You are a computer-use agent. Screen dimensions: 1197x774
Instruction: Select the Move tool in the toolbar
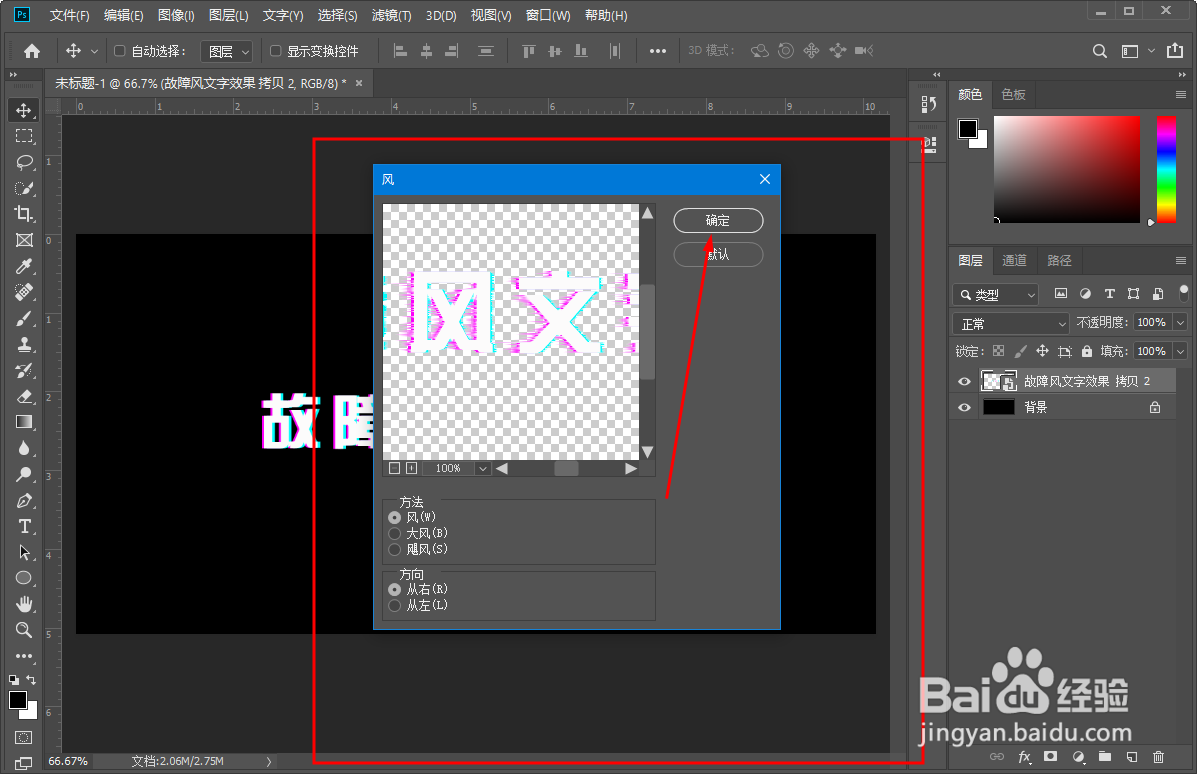pos(22,110)
